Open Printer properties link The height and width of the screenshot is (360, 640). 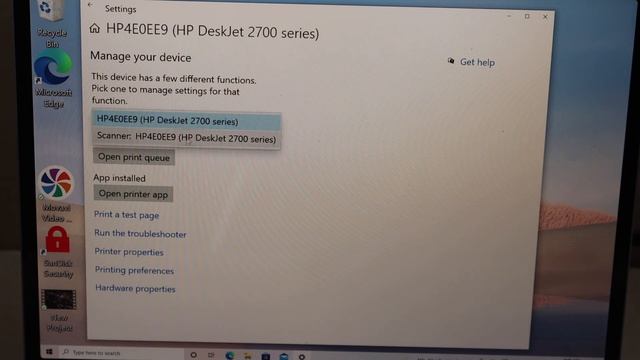(x=129, y=252)
